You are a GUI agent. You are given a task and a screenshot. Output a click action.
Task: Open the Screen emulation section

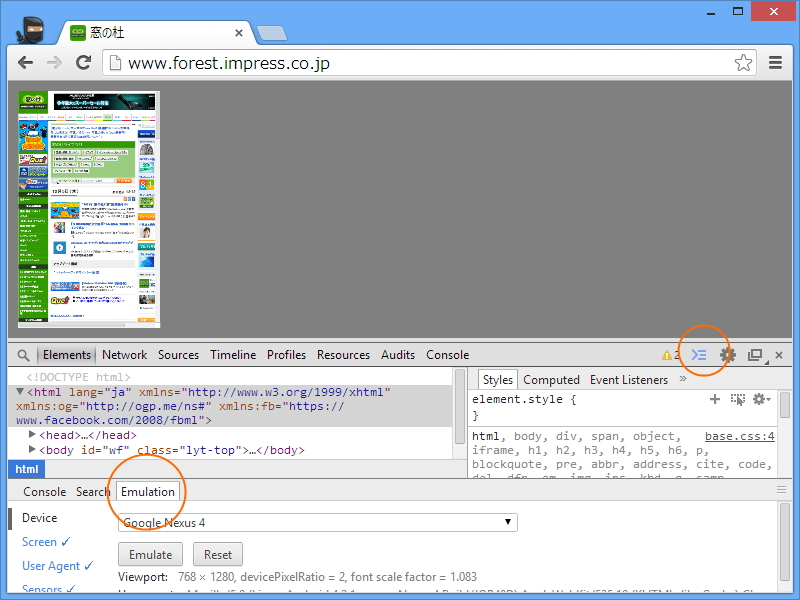click(46, 542)
